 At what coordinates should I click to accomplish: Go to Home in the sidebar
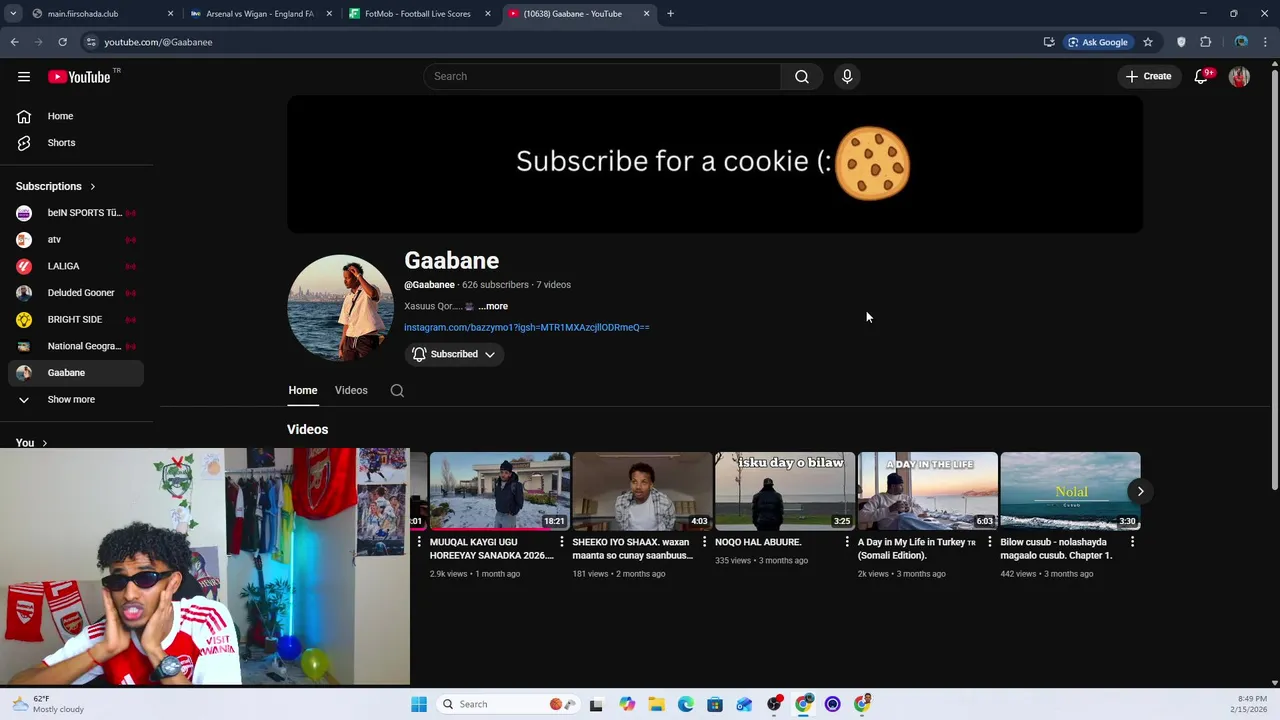[x=76, y=116]
